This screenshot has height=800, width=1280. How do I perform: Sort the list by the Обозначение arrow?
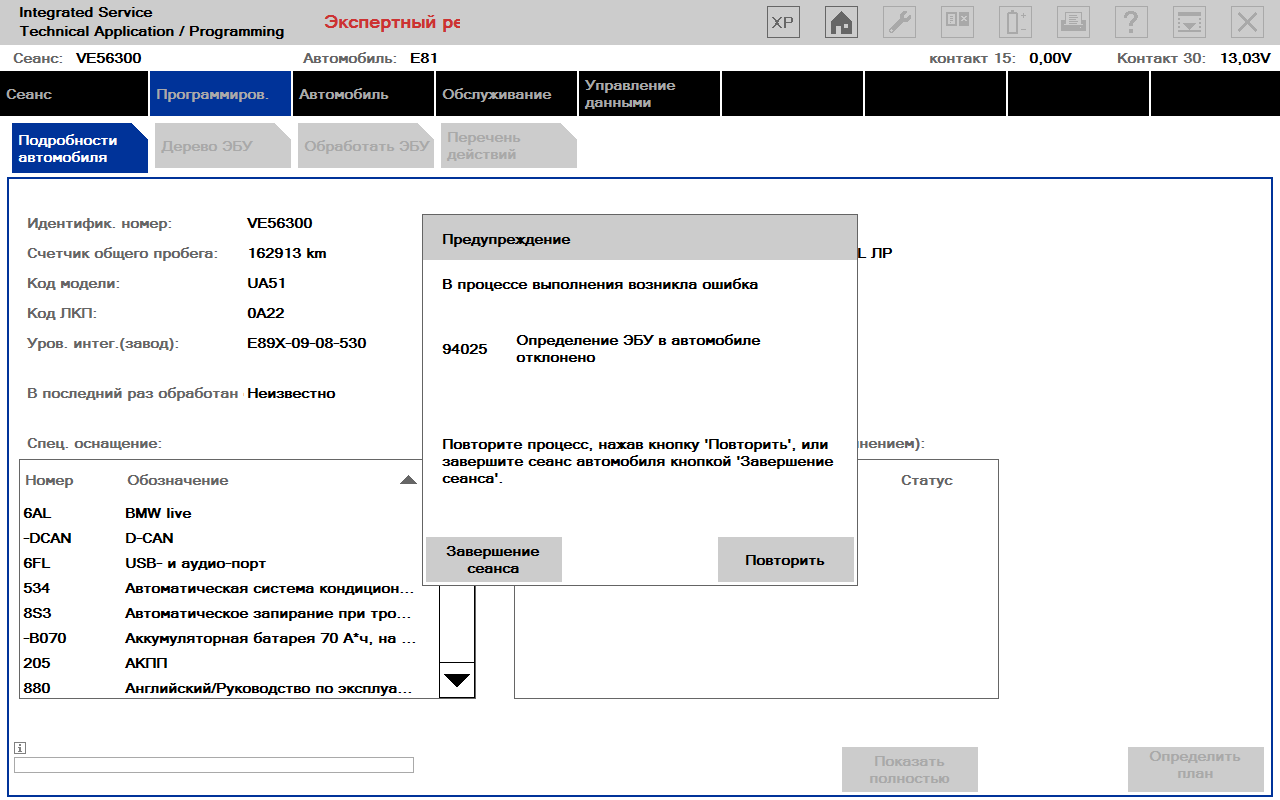[408, 480]
